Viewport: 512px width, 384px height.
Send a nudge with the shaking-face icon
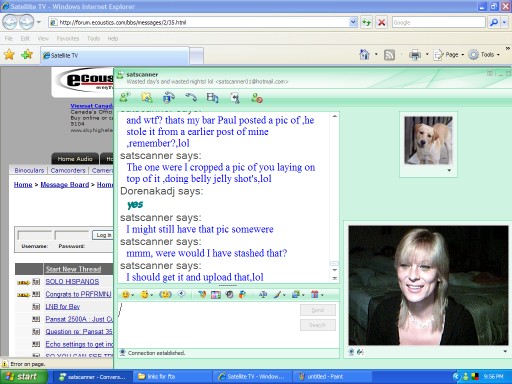pyautogui.click(x=165, y=294)
